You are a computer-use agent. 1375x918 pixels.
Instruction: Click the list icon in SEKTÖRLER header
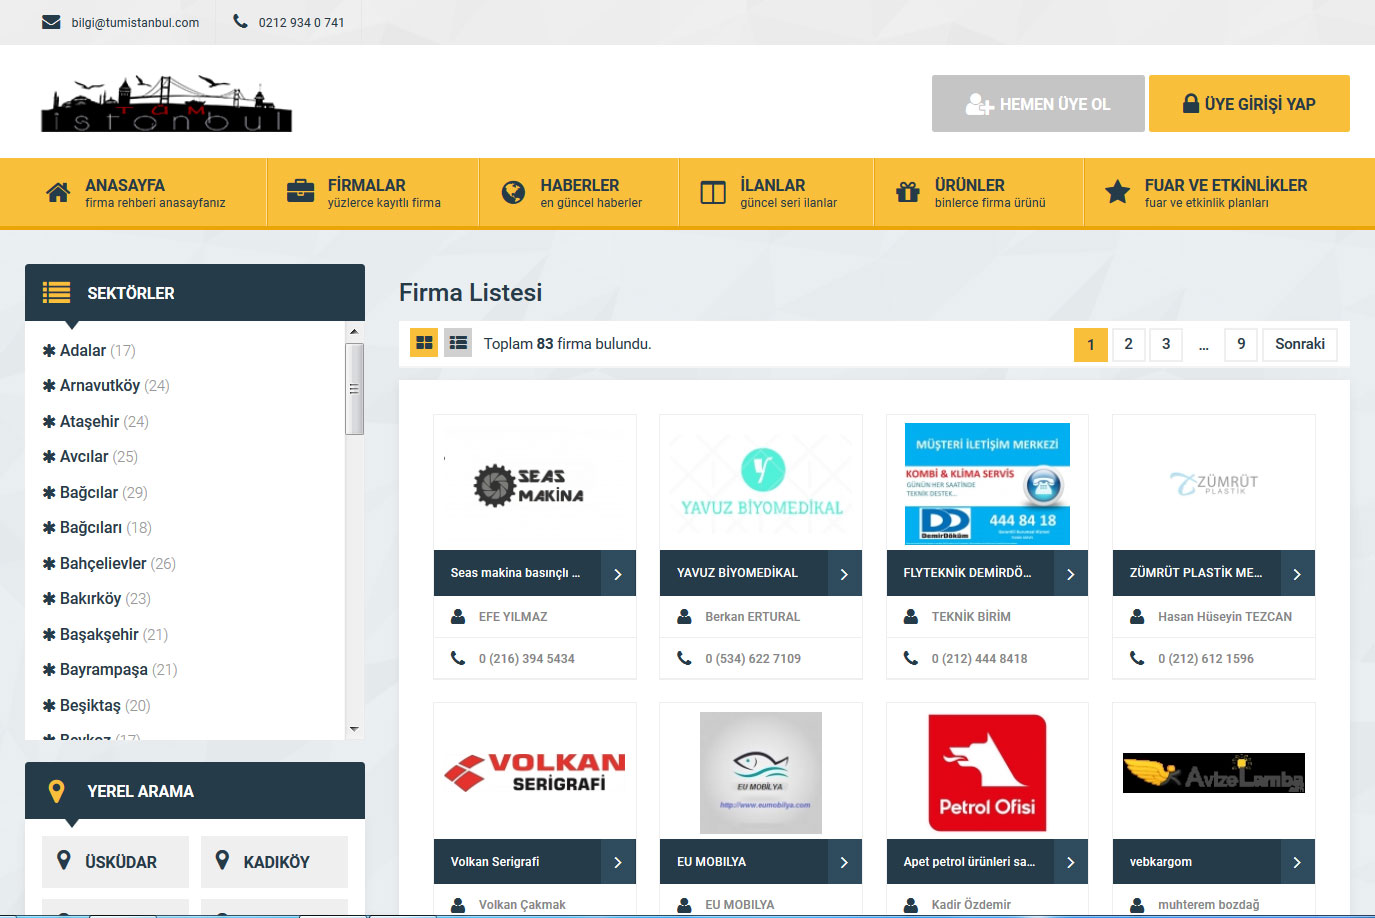(x=56, y=292)
